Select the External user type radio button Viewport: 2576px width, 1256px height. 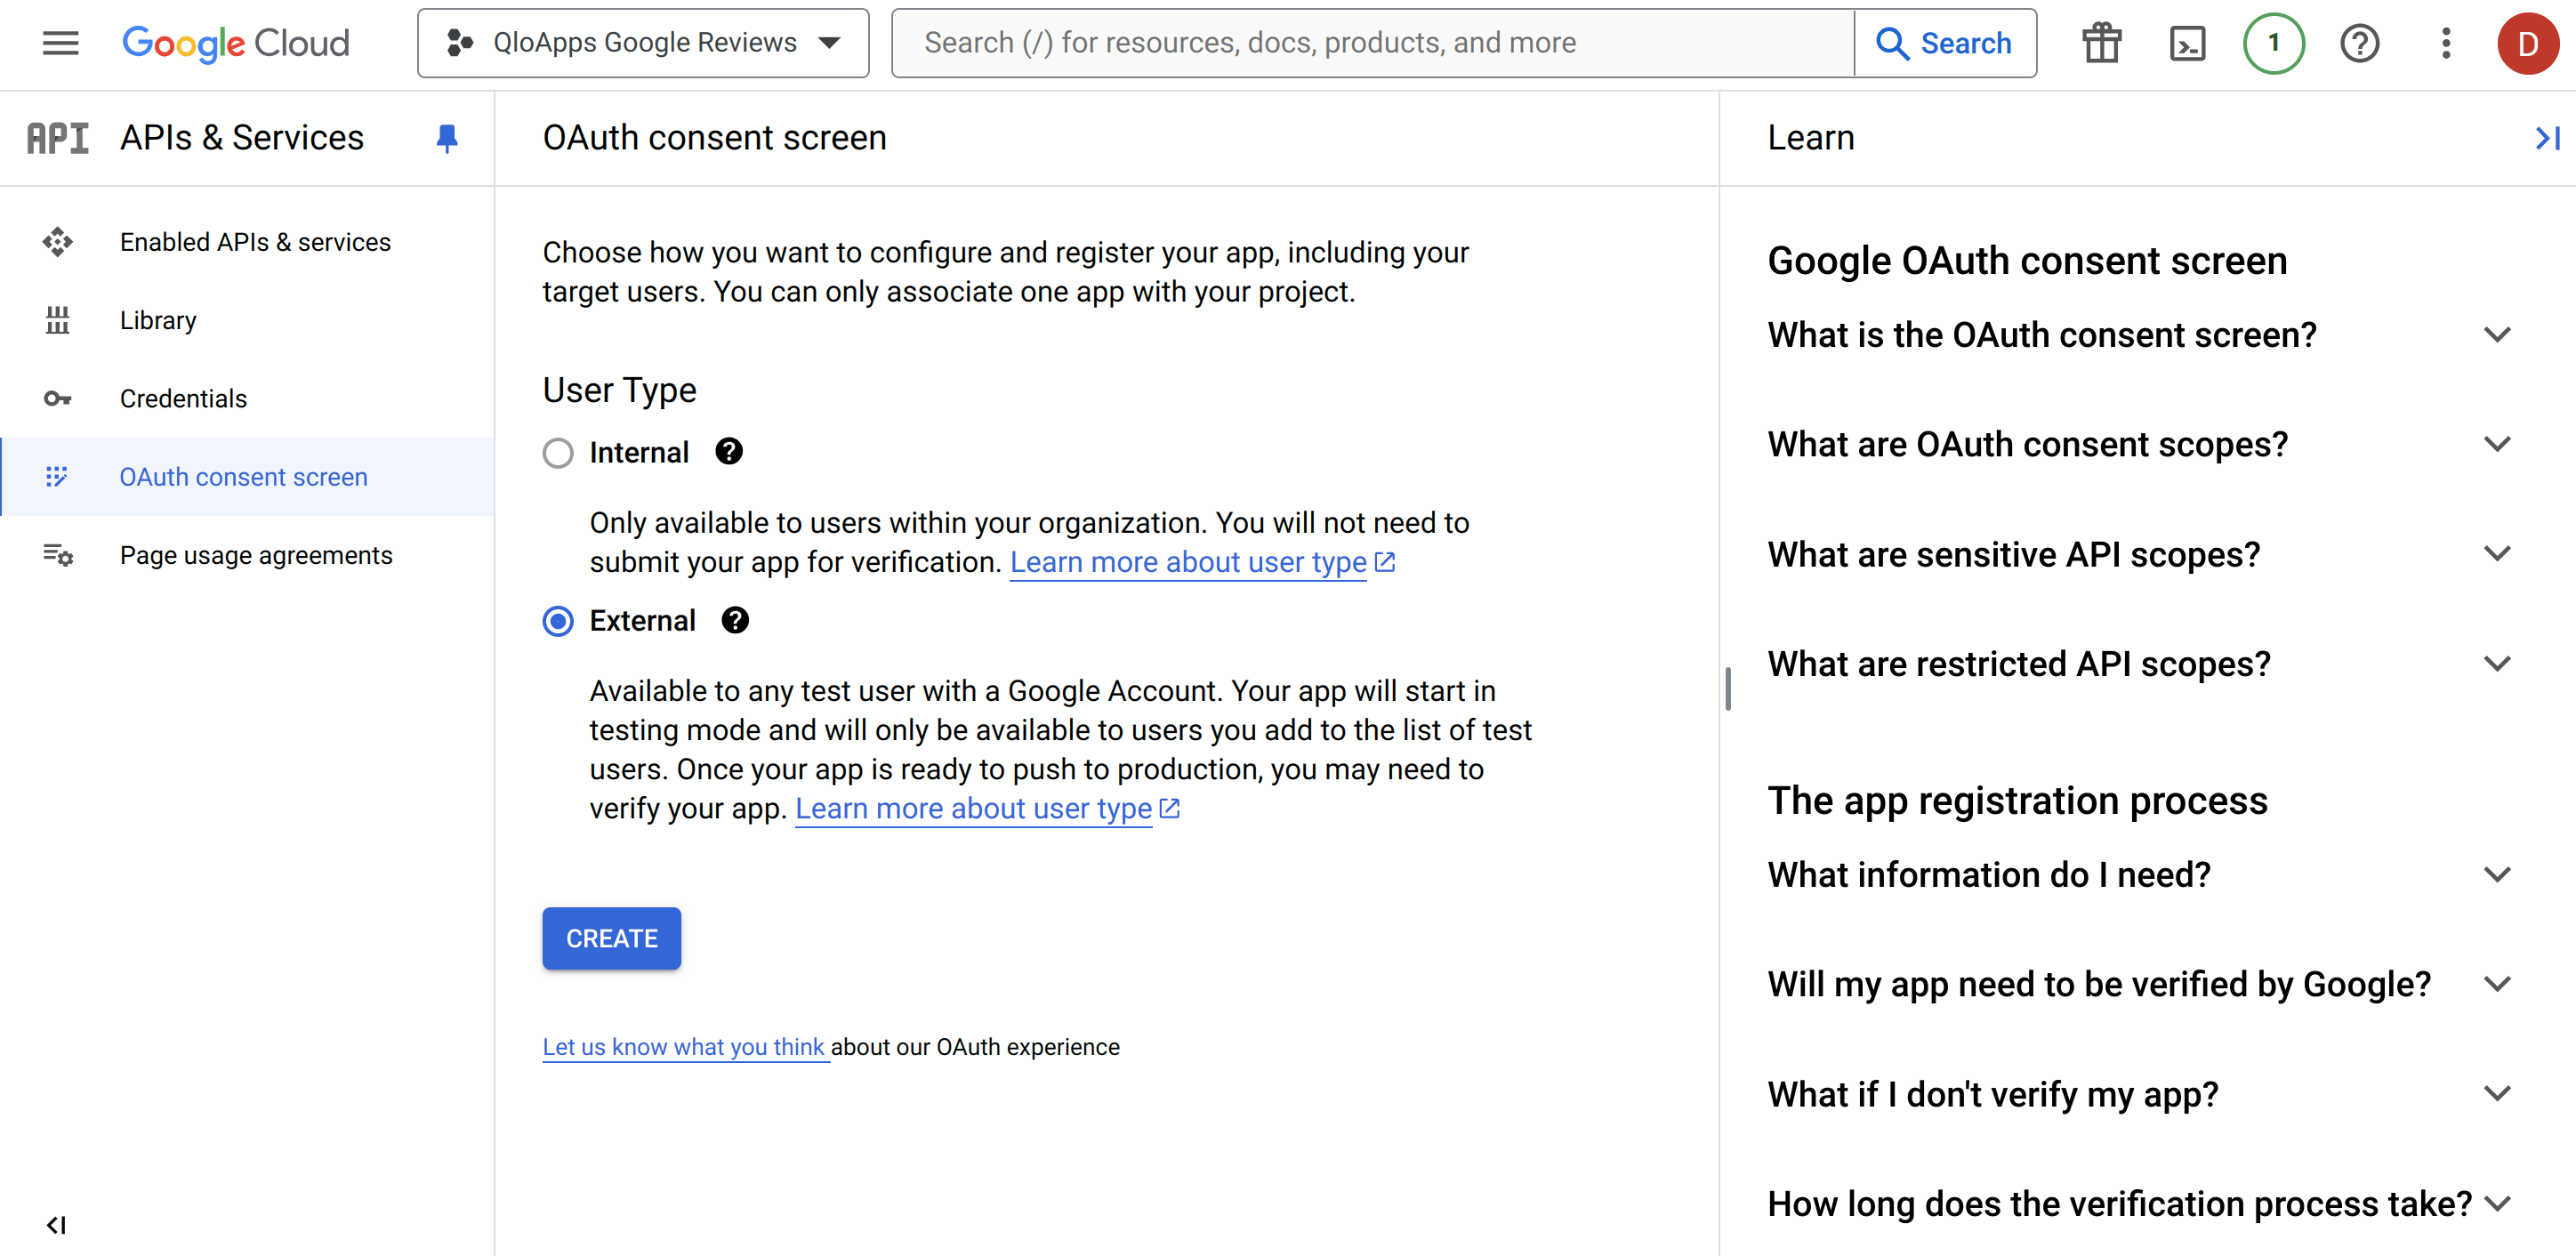click(x=557, y=621)
